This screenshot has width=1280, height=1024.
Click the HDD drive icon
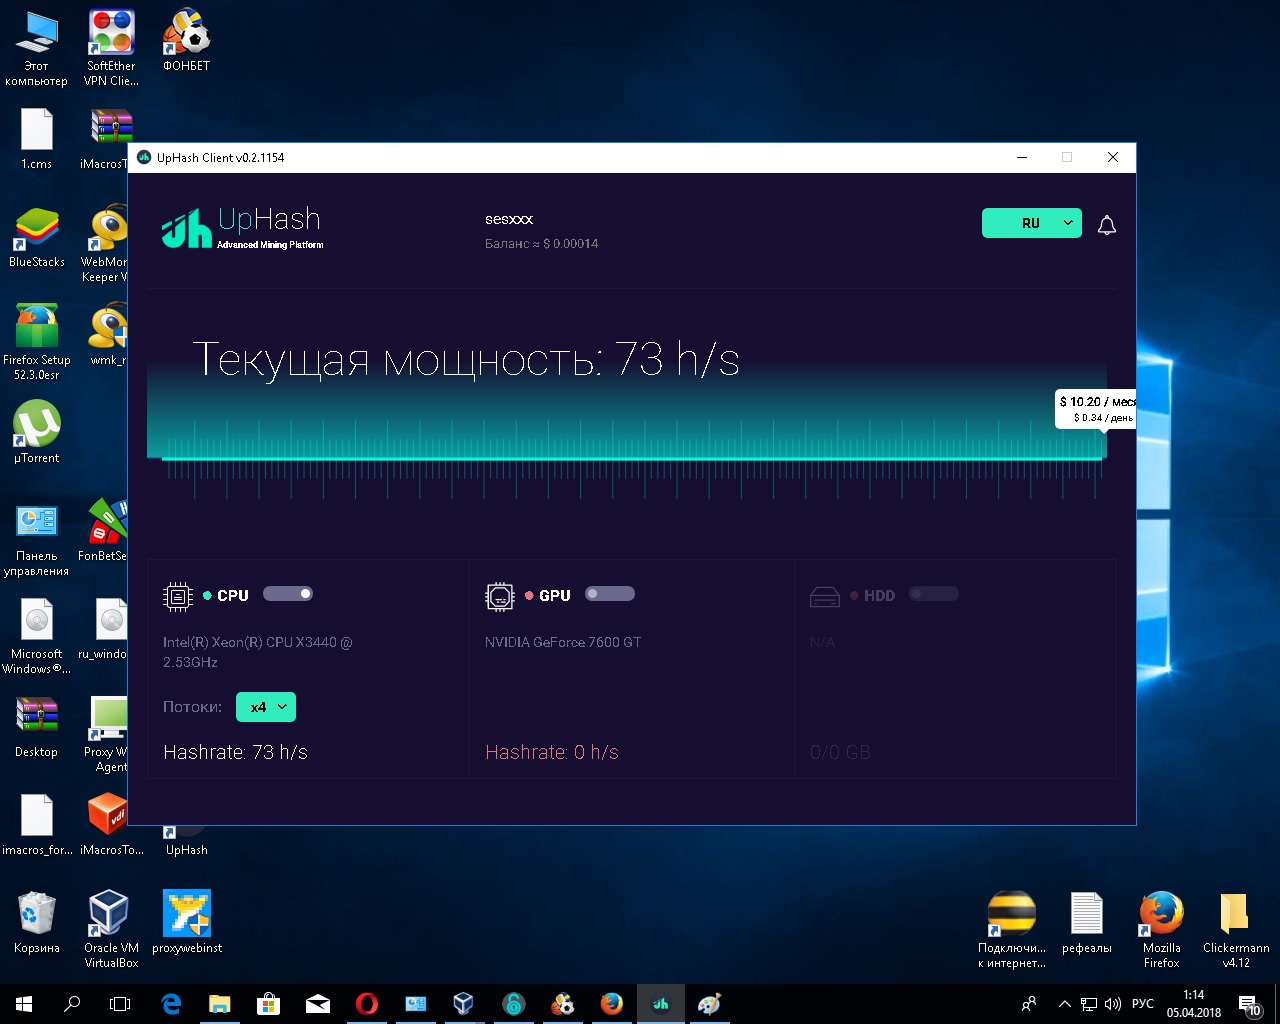click(x=824, y=597)
